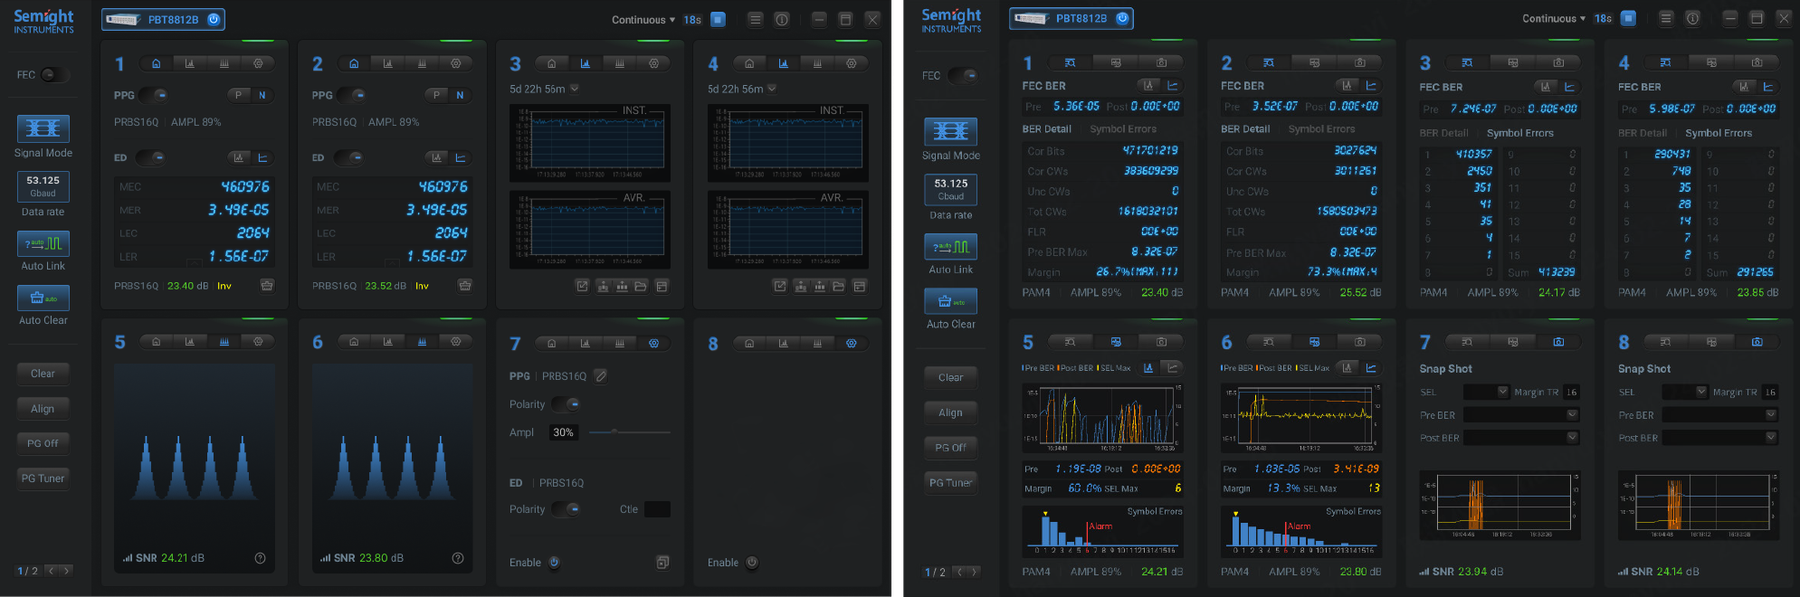This screenshot has width=1800, height=597.
Task: Expand the 5d 22h duration dropdown in channel 3
Action: (x=574, y=89)
